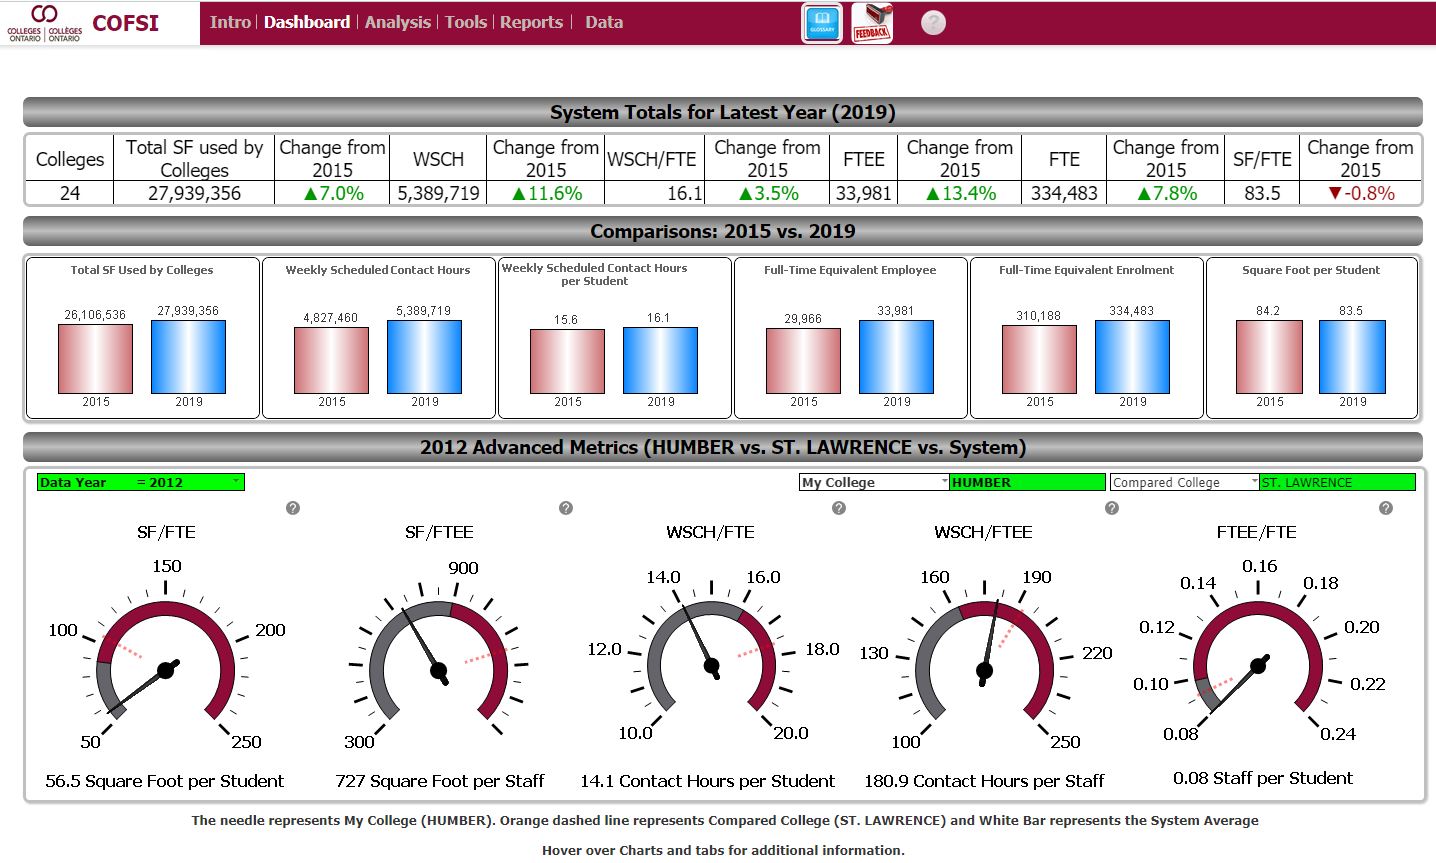Open help for the SF/FTE gauge
Image resolution: width=1436 pixels, height=863 pixels.
coord(293,508)
